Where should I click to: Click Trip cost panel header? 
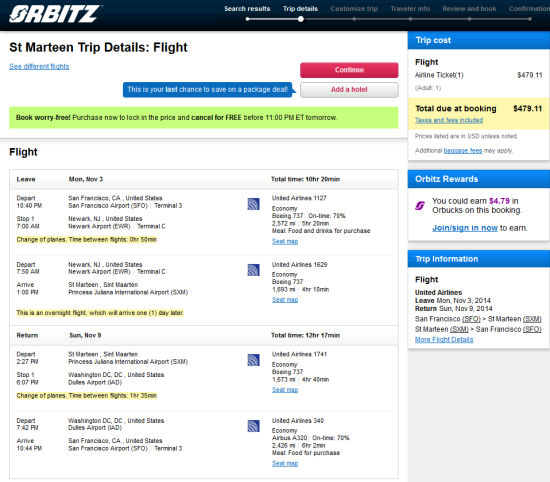tap(478, 40)
